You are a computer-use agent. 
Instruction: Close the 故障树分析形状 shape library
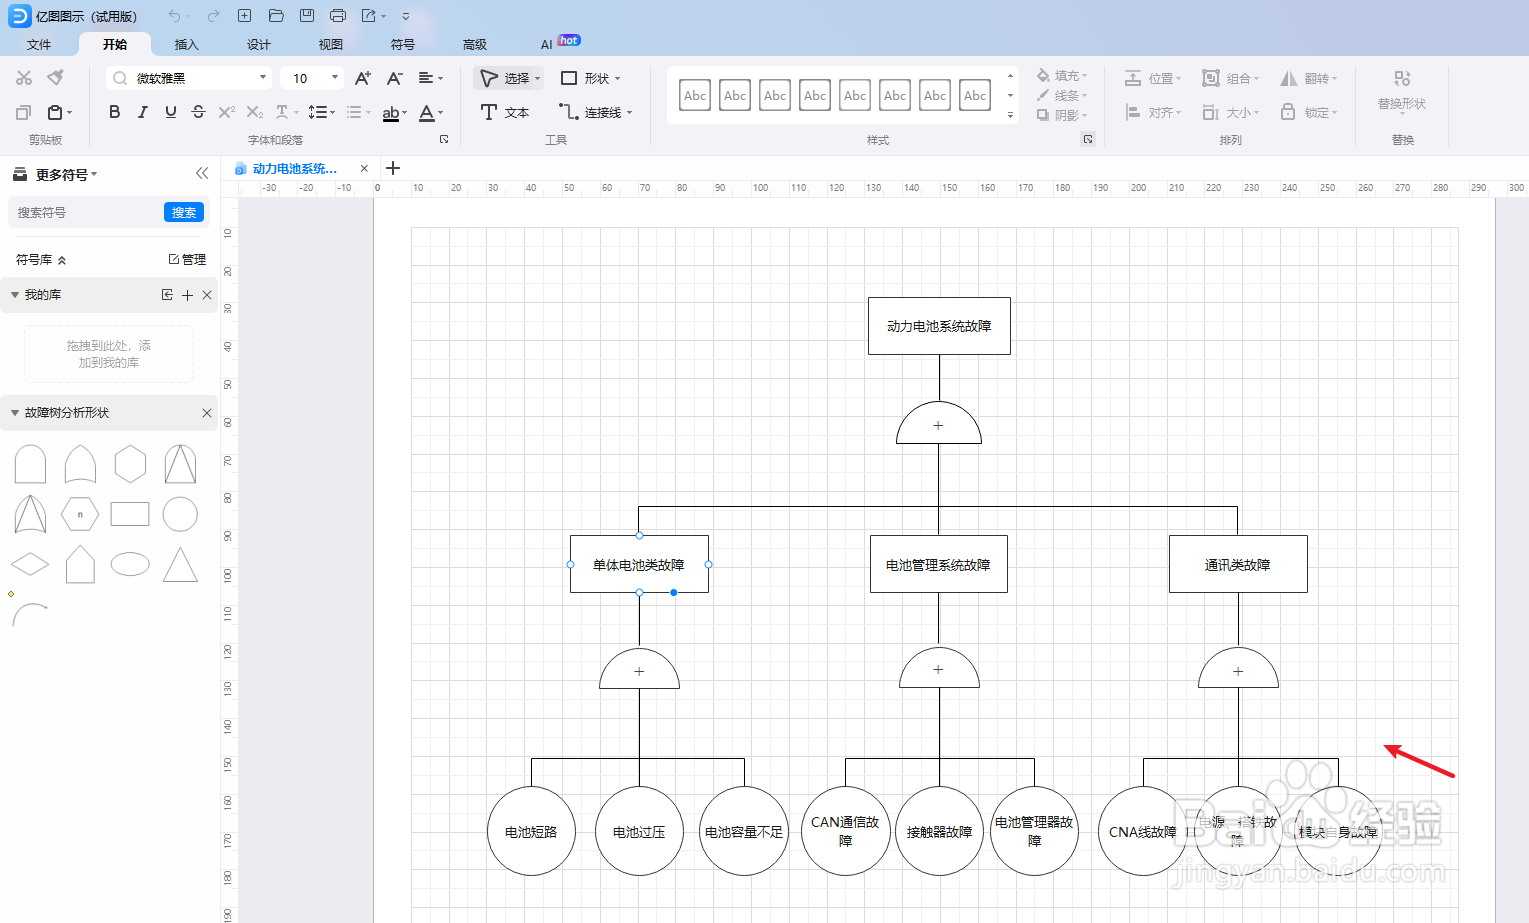[x=207, y=413]
